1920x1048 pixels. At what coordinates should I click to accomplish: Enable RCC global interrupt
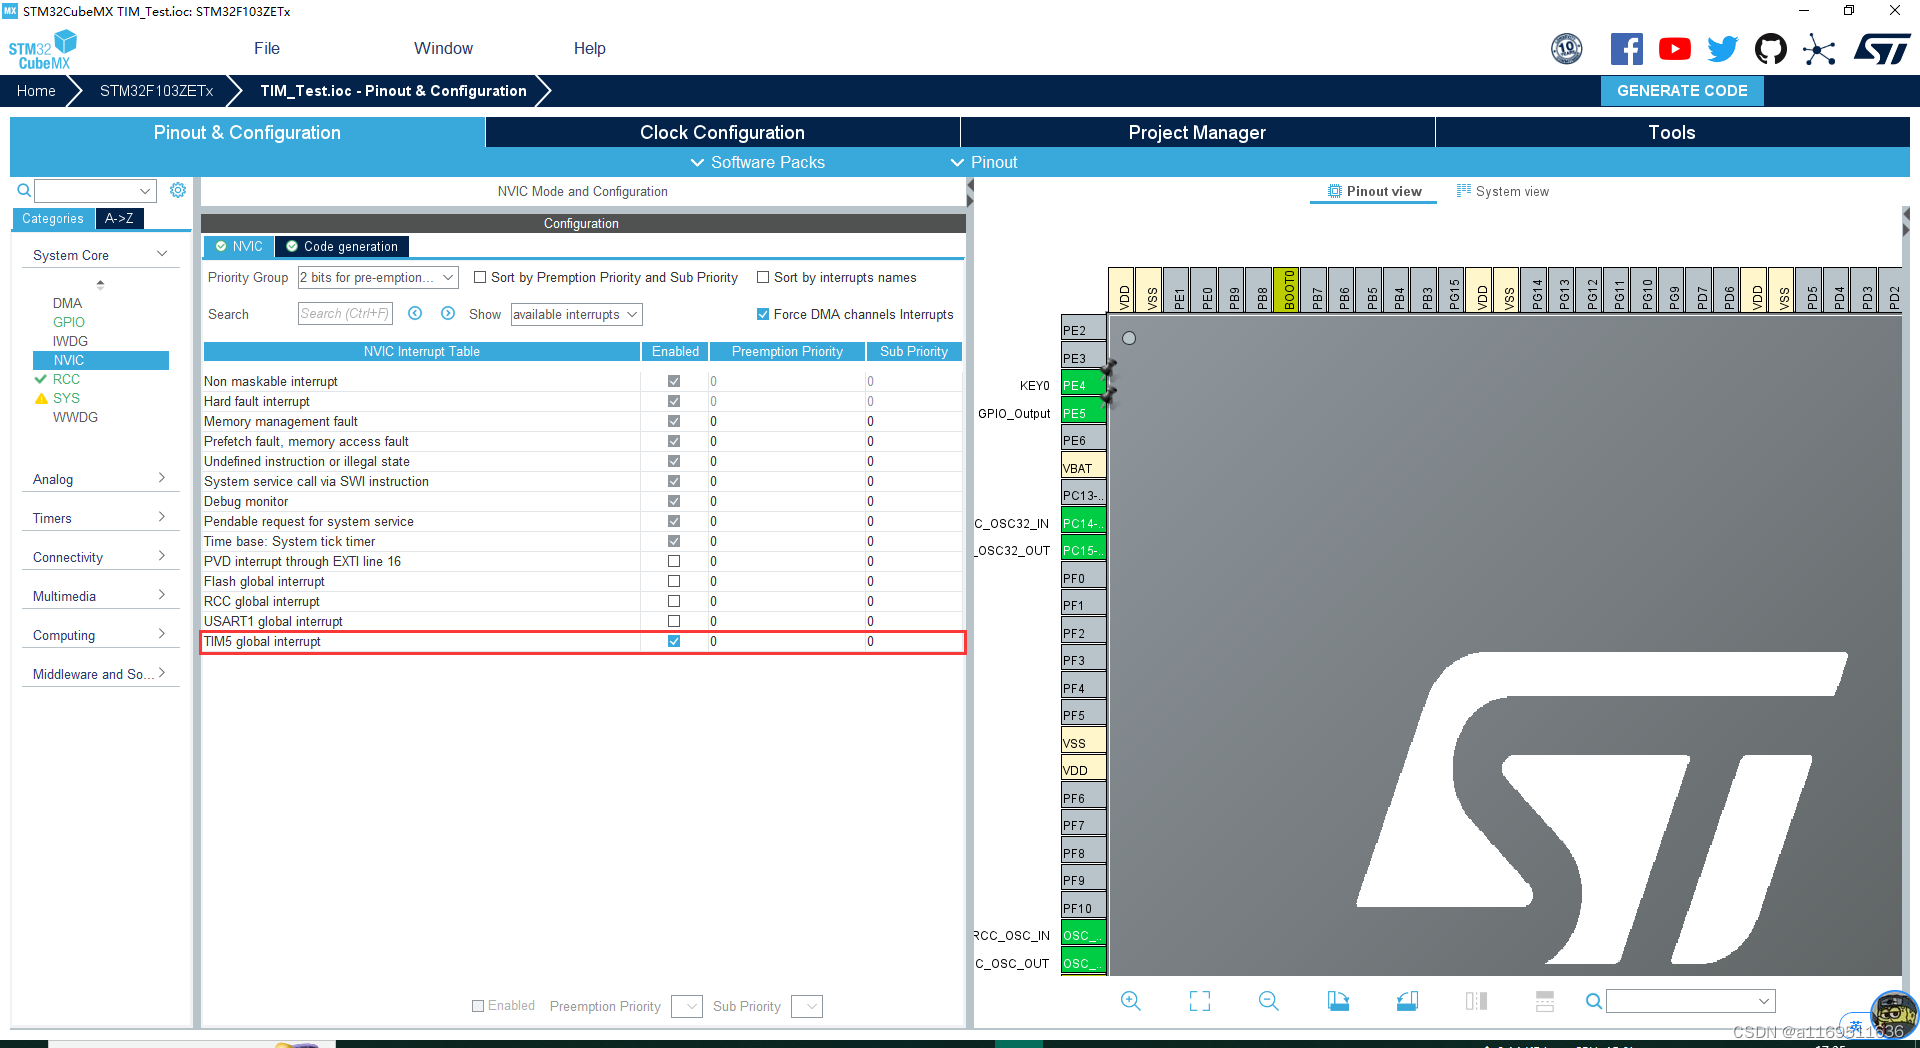coord(674,601)
